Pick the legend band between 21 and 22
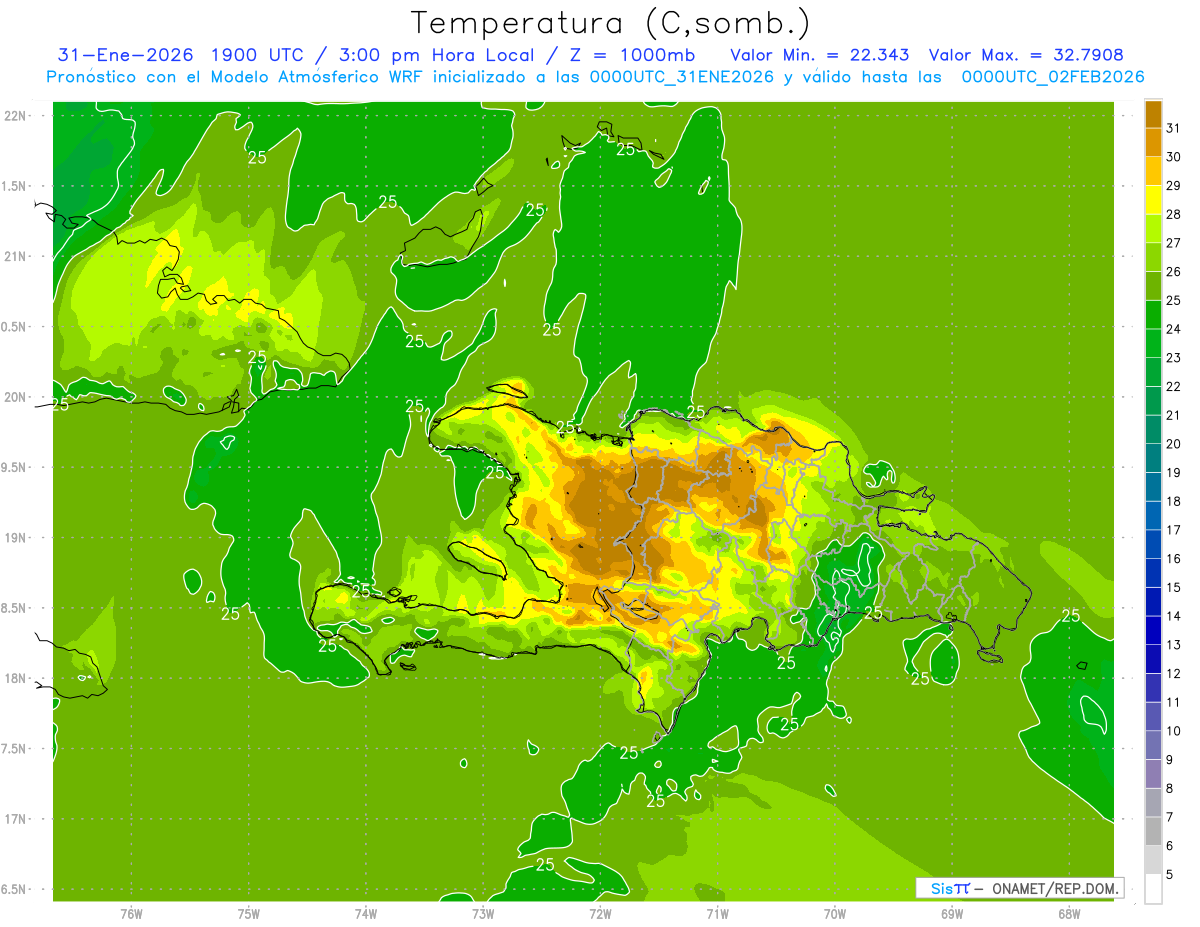The height and width of the screenshot is (927, 1200). point(1153,401)
